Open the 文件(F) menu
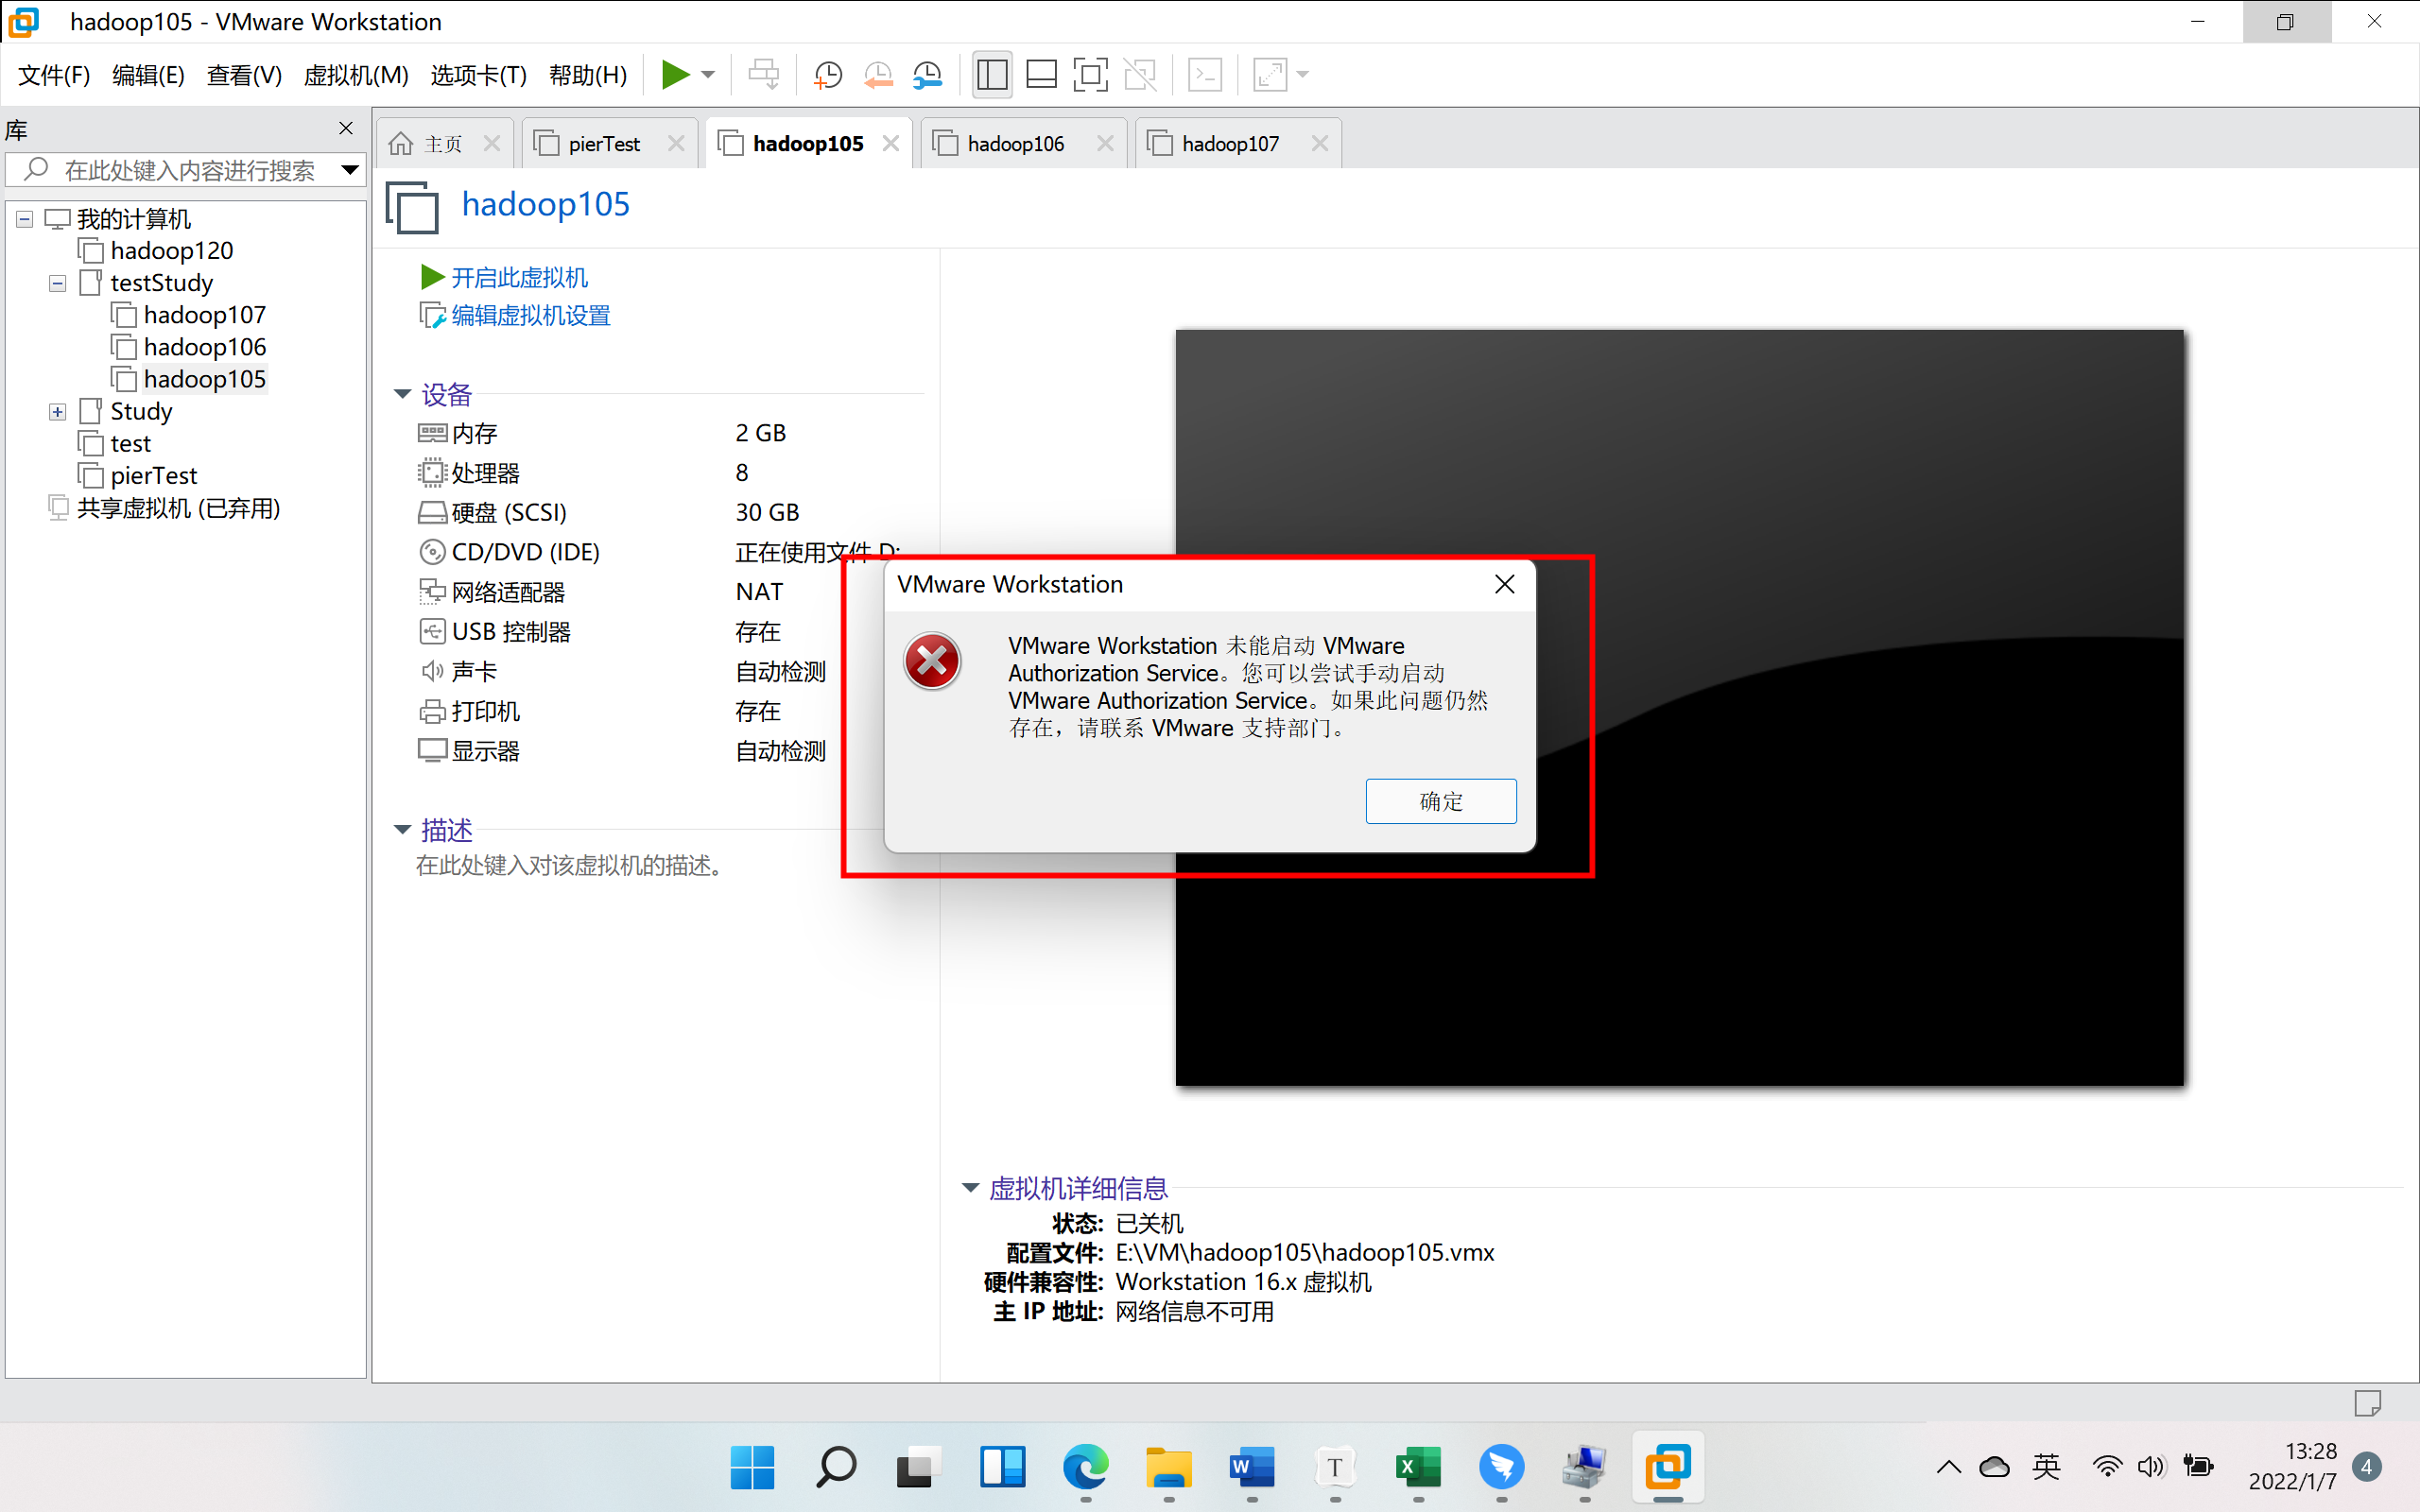 (x=54, y=75)
